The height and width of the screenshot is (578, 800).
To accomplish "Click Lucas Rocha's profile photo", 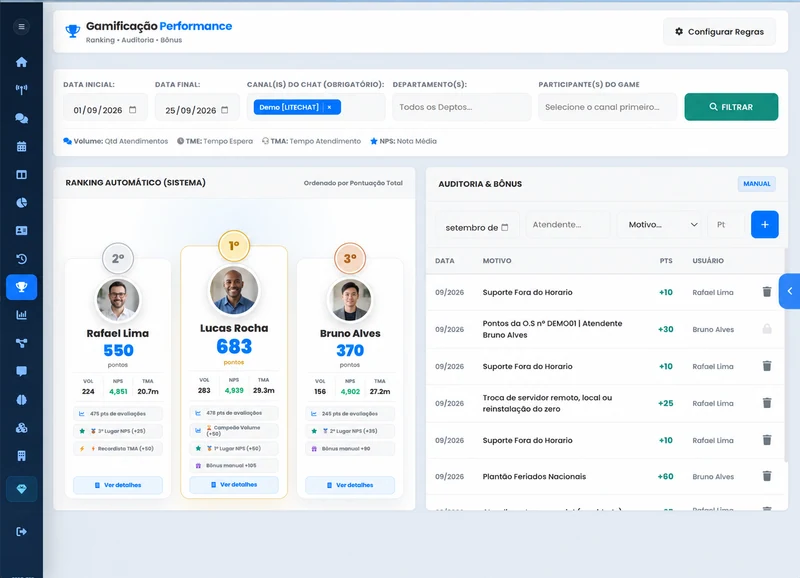I will click(234, 290).
